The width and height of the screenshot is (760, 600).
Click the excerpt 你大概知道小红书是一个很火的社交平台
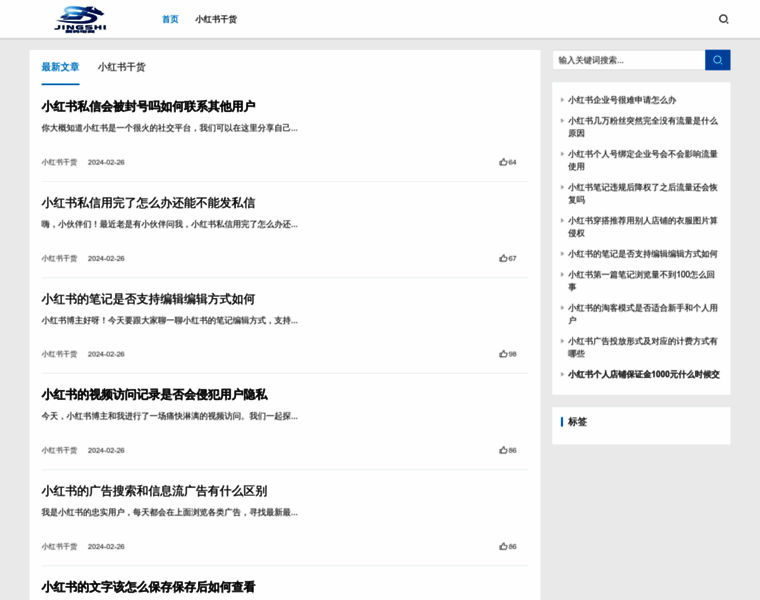170,128
